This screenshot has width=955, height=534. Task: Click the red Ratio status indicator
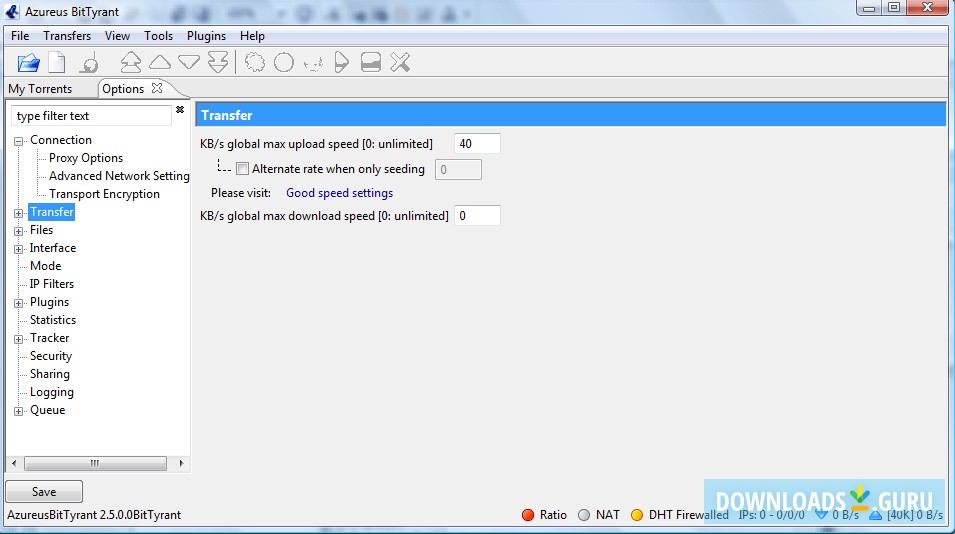(x=528, y=515)
